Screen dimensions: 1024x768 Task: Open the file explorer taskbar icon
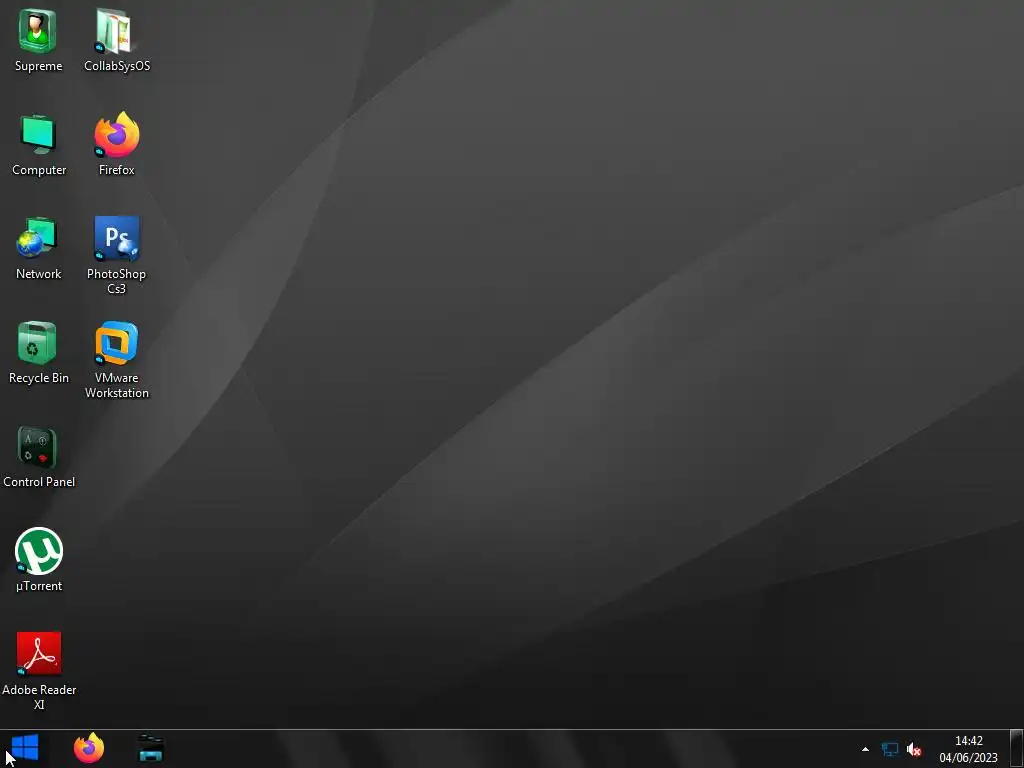pos(151,748)
